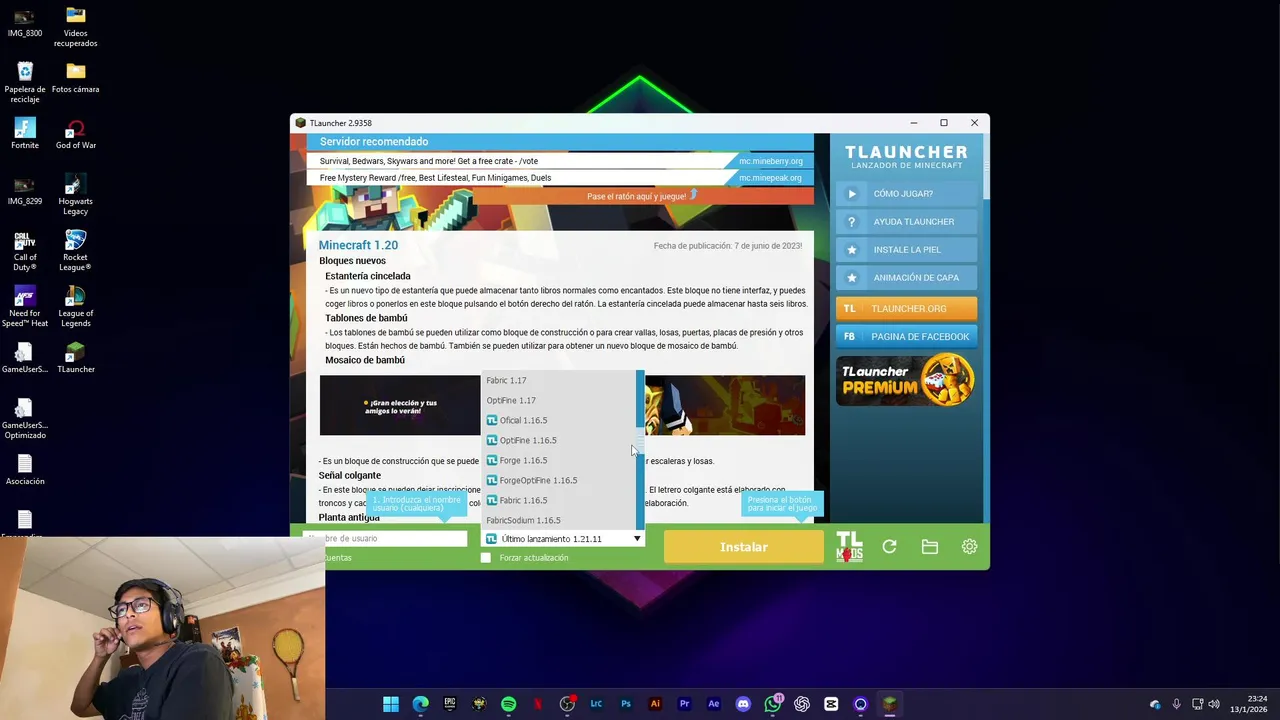Open Spotify from taskbar
The width and height of the screenshot is (1280, 720).
[x=508, y=704]
